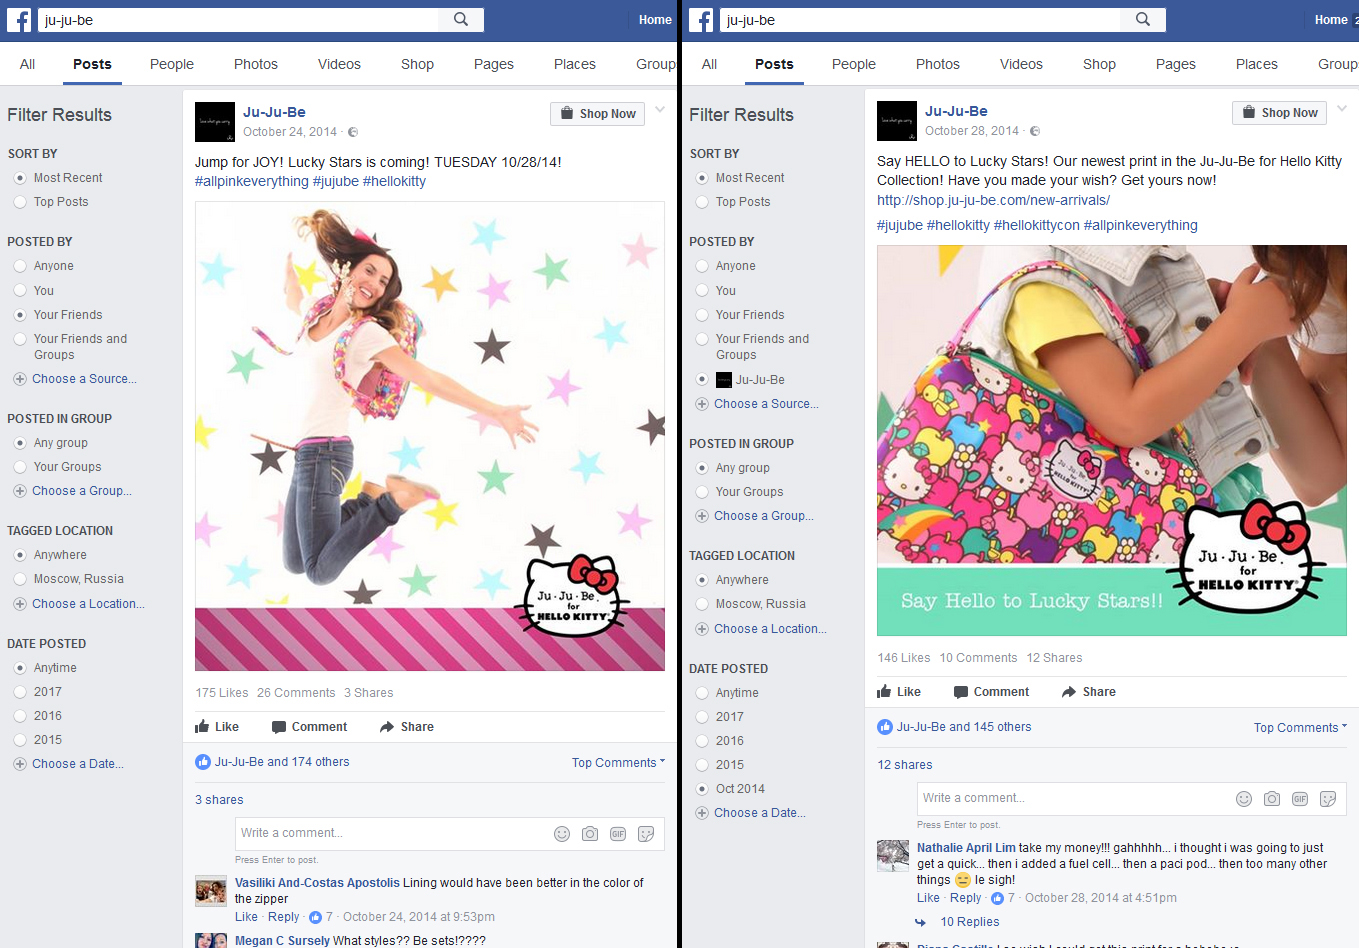Click privacy globe icon on October 28 post

(1035, 131)
